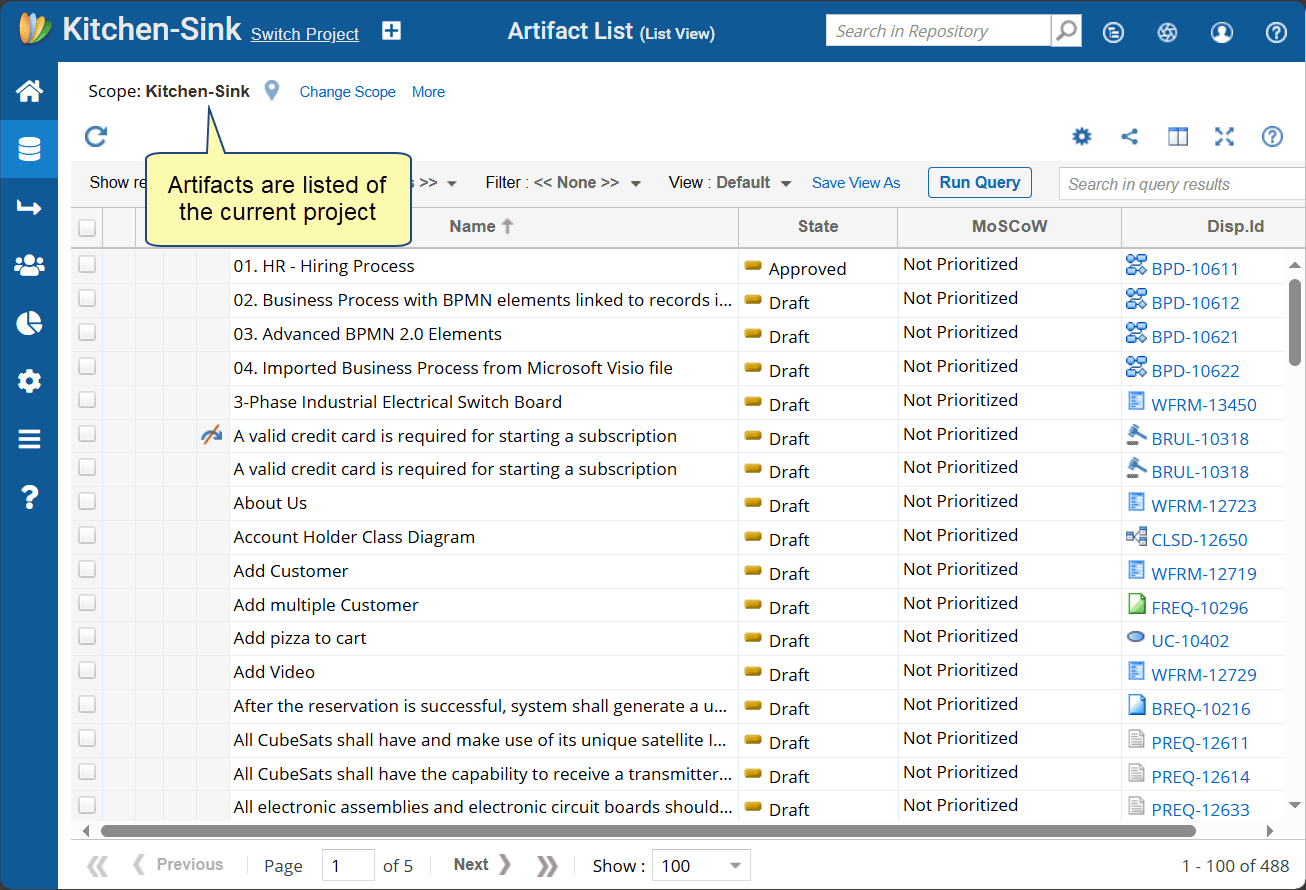
Task: Open the team members sidebar icon
Action: (x=29, y=266)
